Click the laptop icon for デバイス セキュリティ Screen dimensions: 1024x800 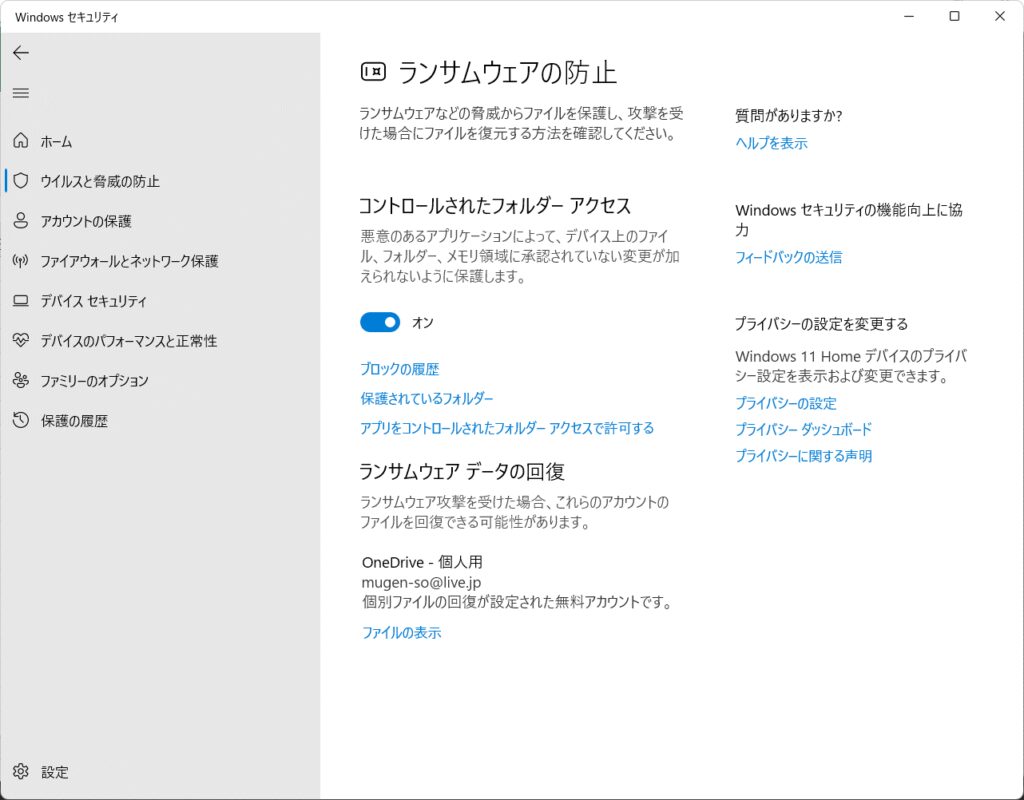pos(21,300)
